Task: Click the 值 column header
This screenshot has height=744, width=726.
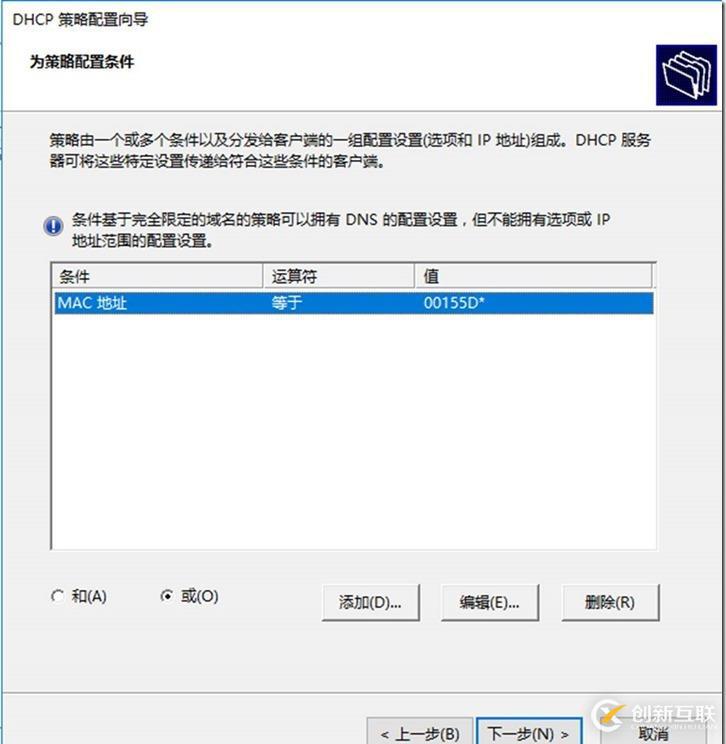Action: pos(534,276)
